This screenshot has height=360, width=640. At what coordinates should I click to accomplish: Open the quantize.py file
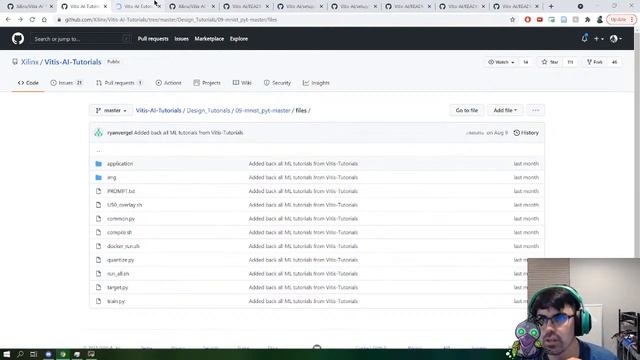(x=120, y=260)
